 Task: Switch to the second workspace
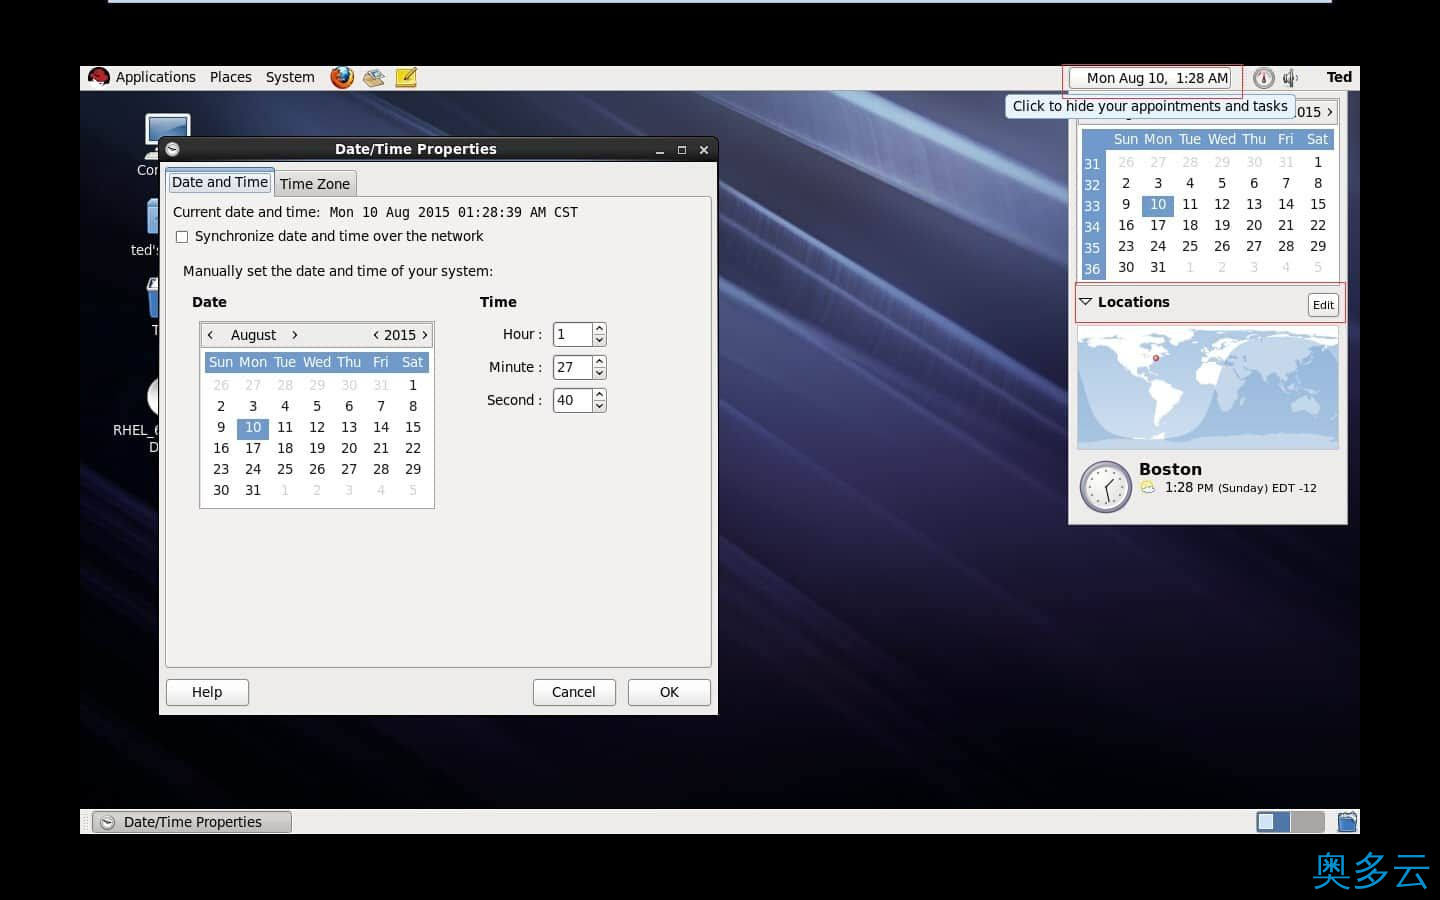(1307, 822)
